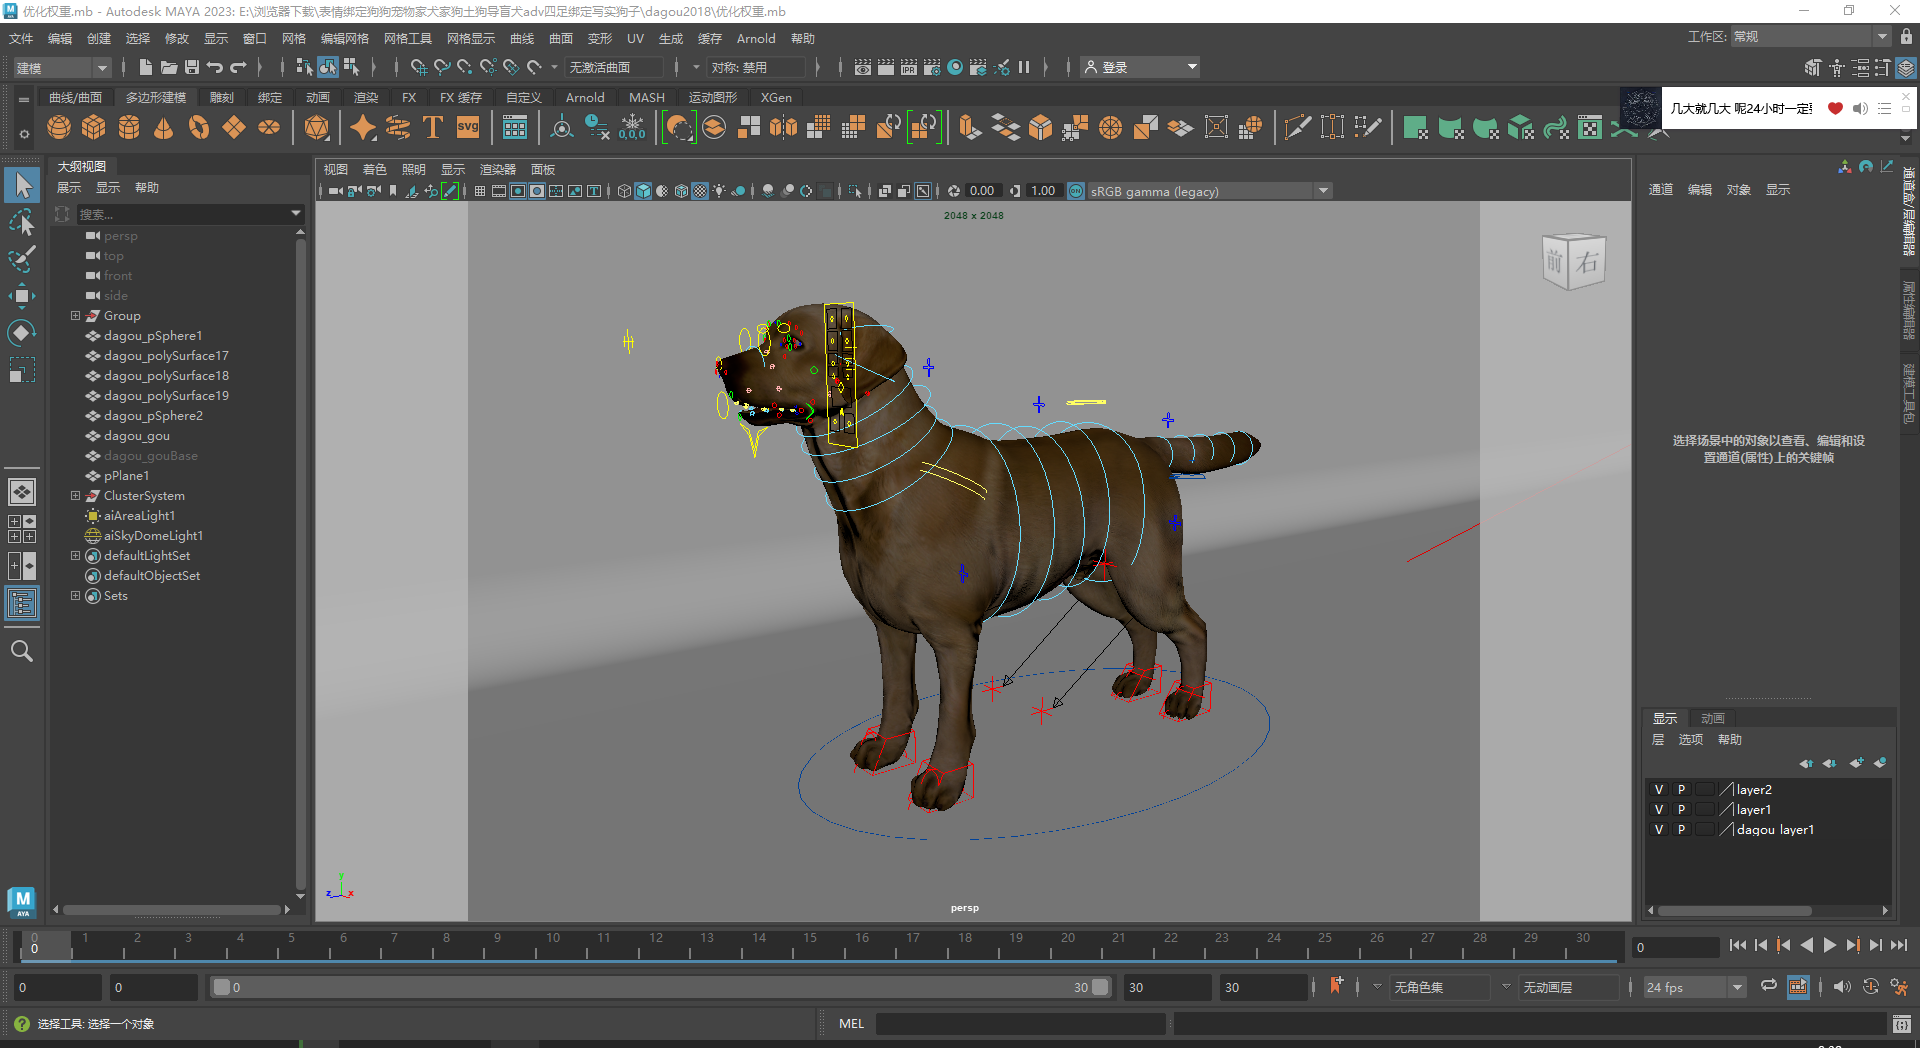Activate the Paint selection tool

pyautogui.click(x=22, y=259)
